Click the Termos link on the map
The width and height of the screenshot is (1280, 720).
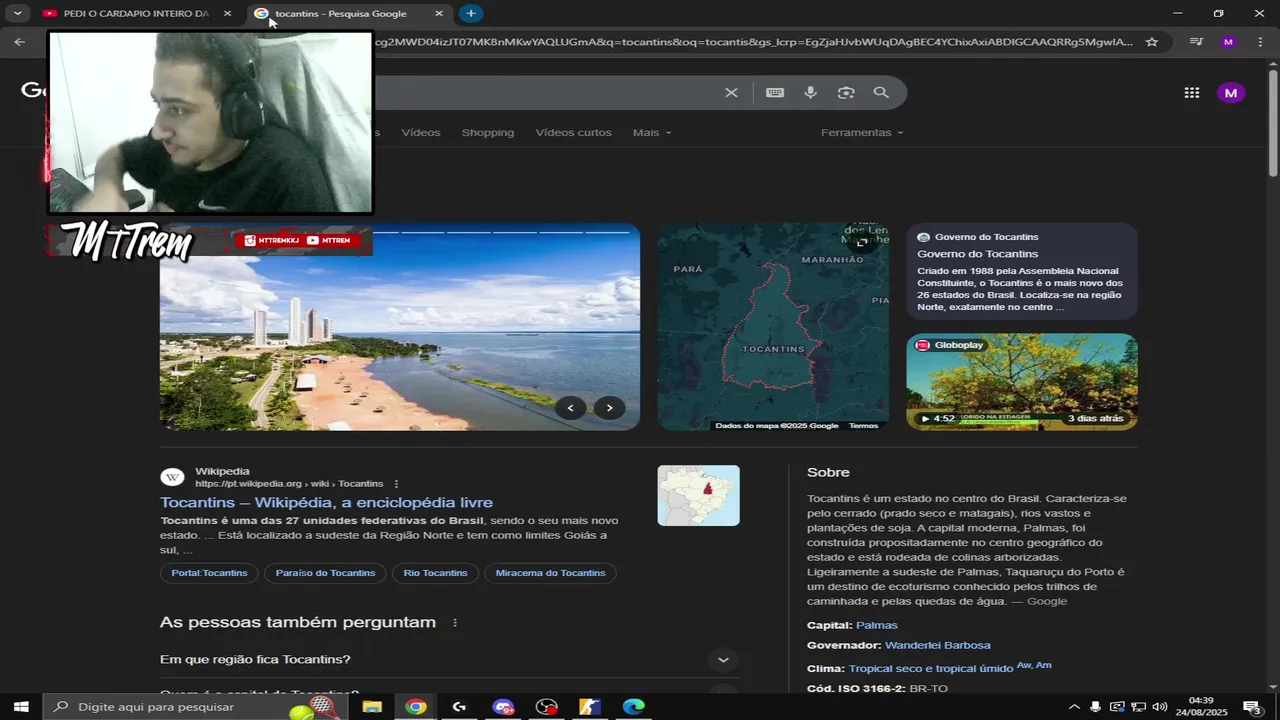coord(863,426)
